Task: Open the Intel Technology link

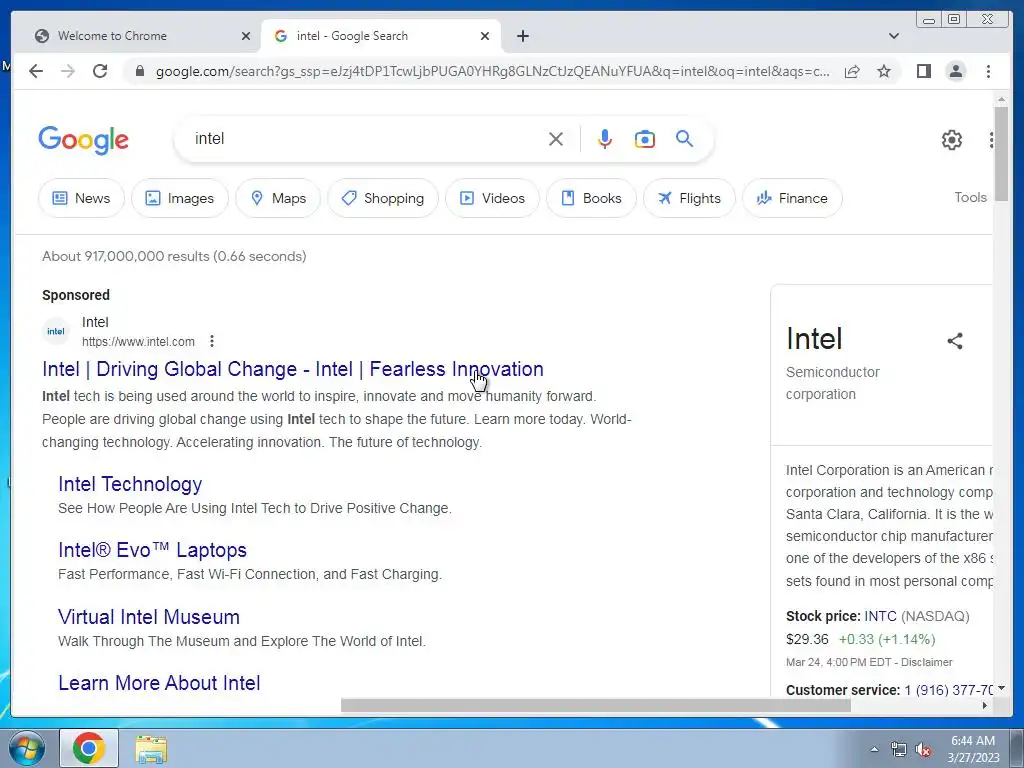Action: [x=130, y=484]
